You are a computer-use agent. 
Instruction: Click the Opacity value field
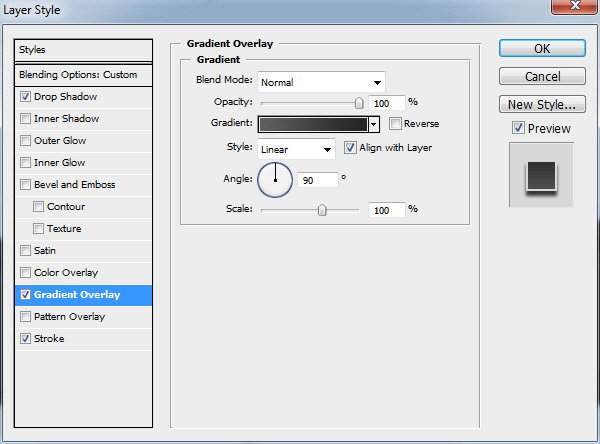coord(386,103)
